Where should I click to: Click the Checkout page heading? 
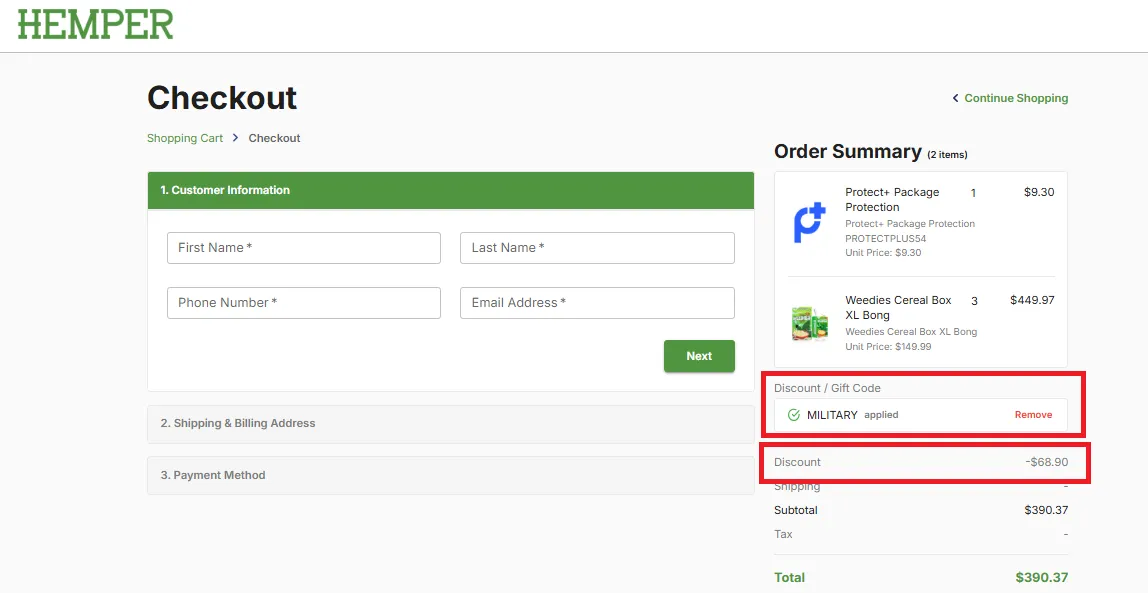click(222, 97)
